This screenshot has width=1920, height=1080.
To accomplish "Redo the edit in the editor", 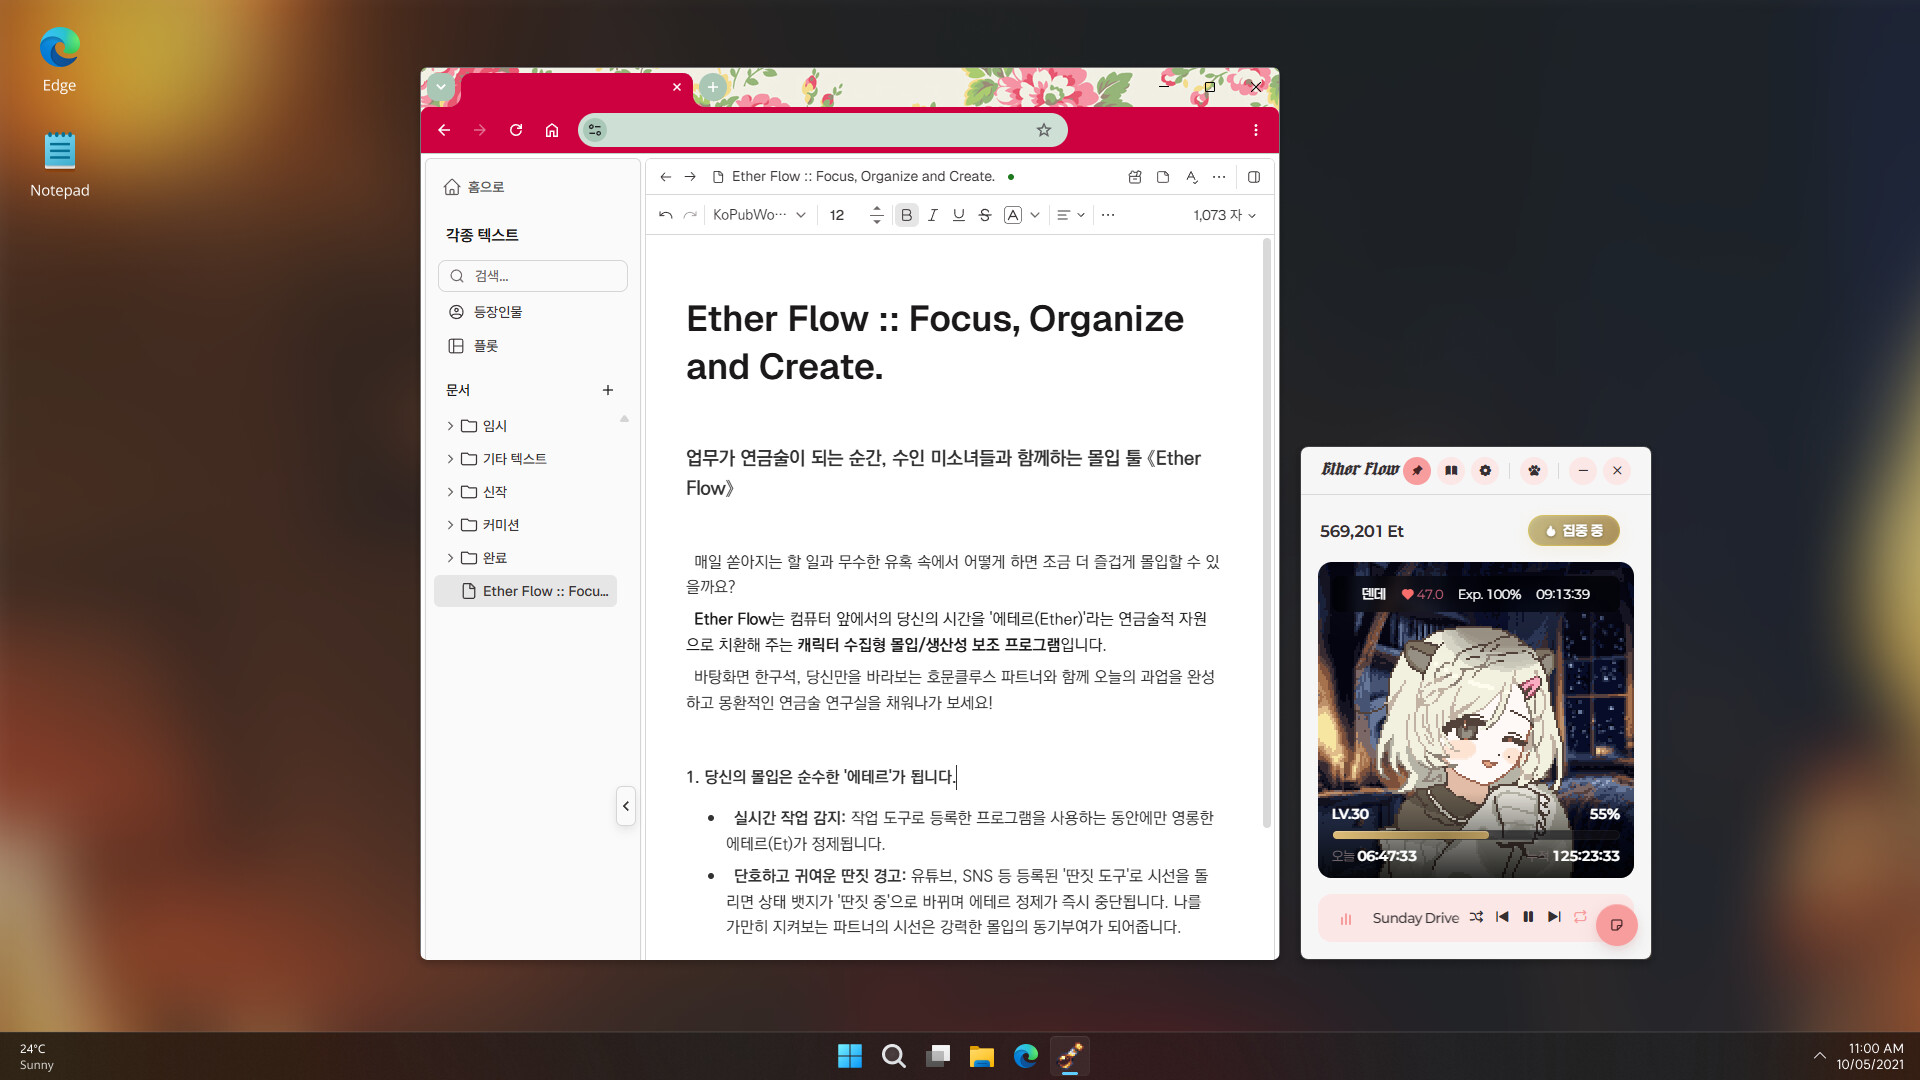I will [690, 215].
